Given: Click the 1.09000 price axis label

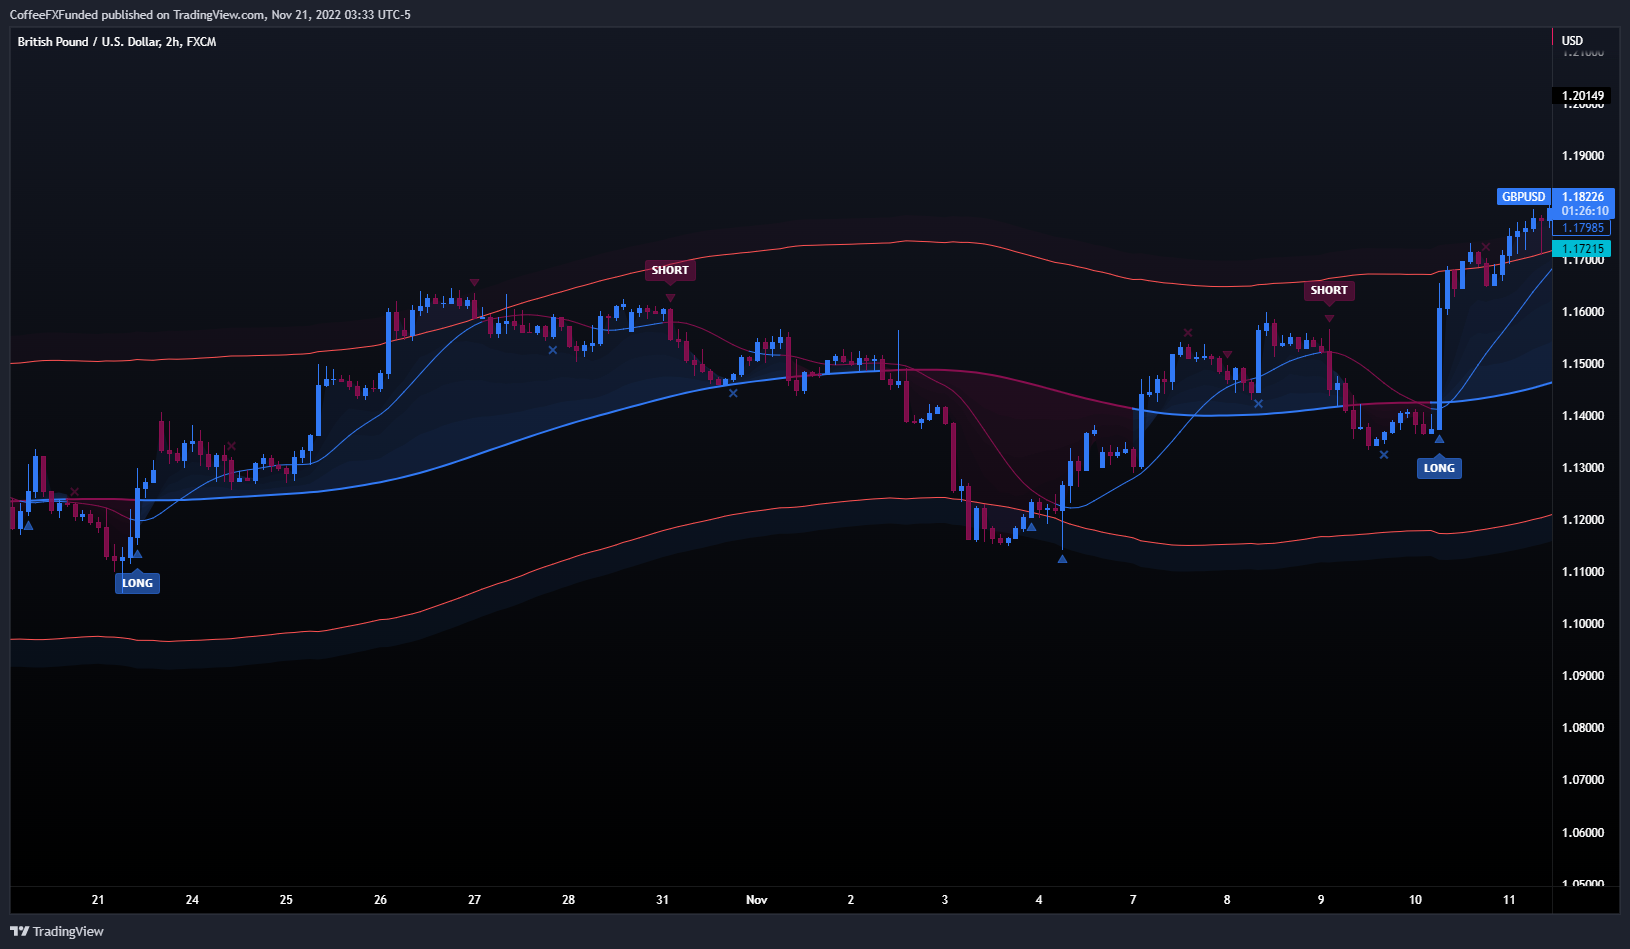Looking at the screenshot, I should [x=1583, y=676].
